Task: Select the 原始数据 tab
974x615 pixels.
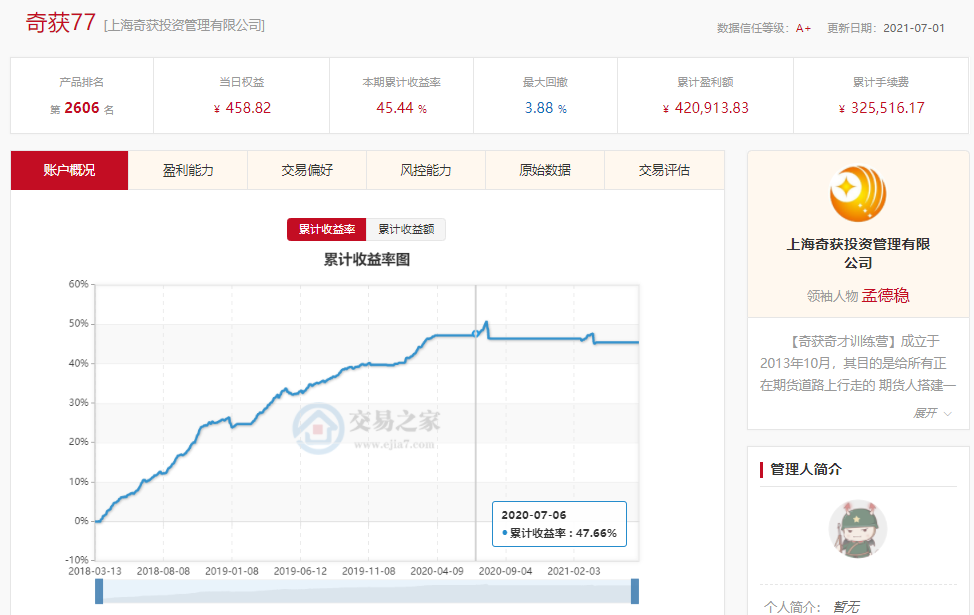Action: click(x=545, y=170)
